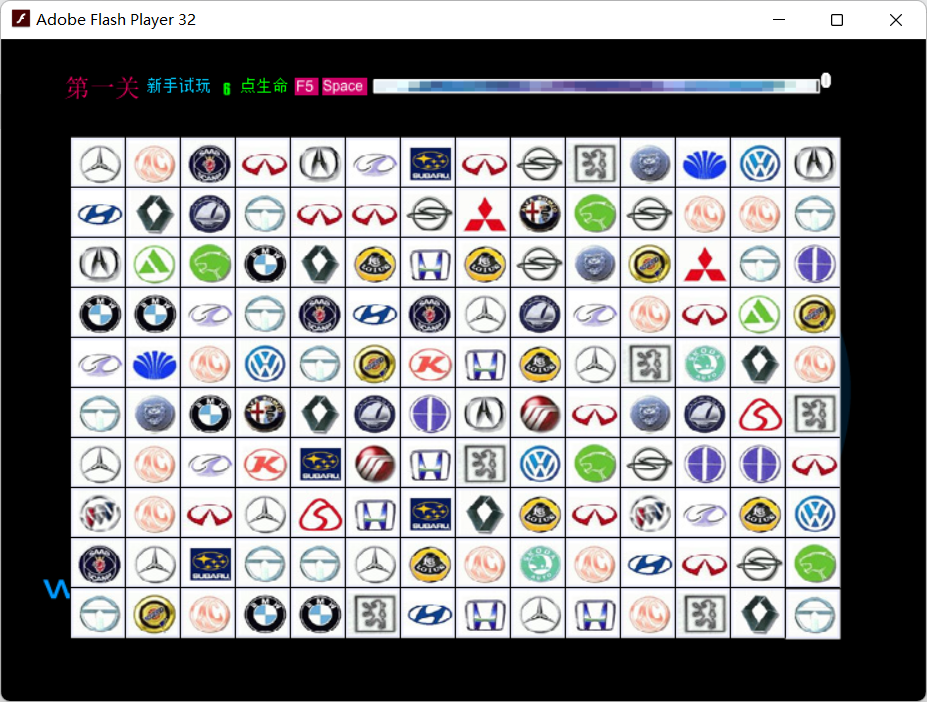The width and height of the screenshot is (927, 702).
Task: Pick the Hyundai logo in the ninth row
Action: [x=649, y=564]
